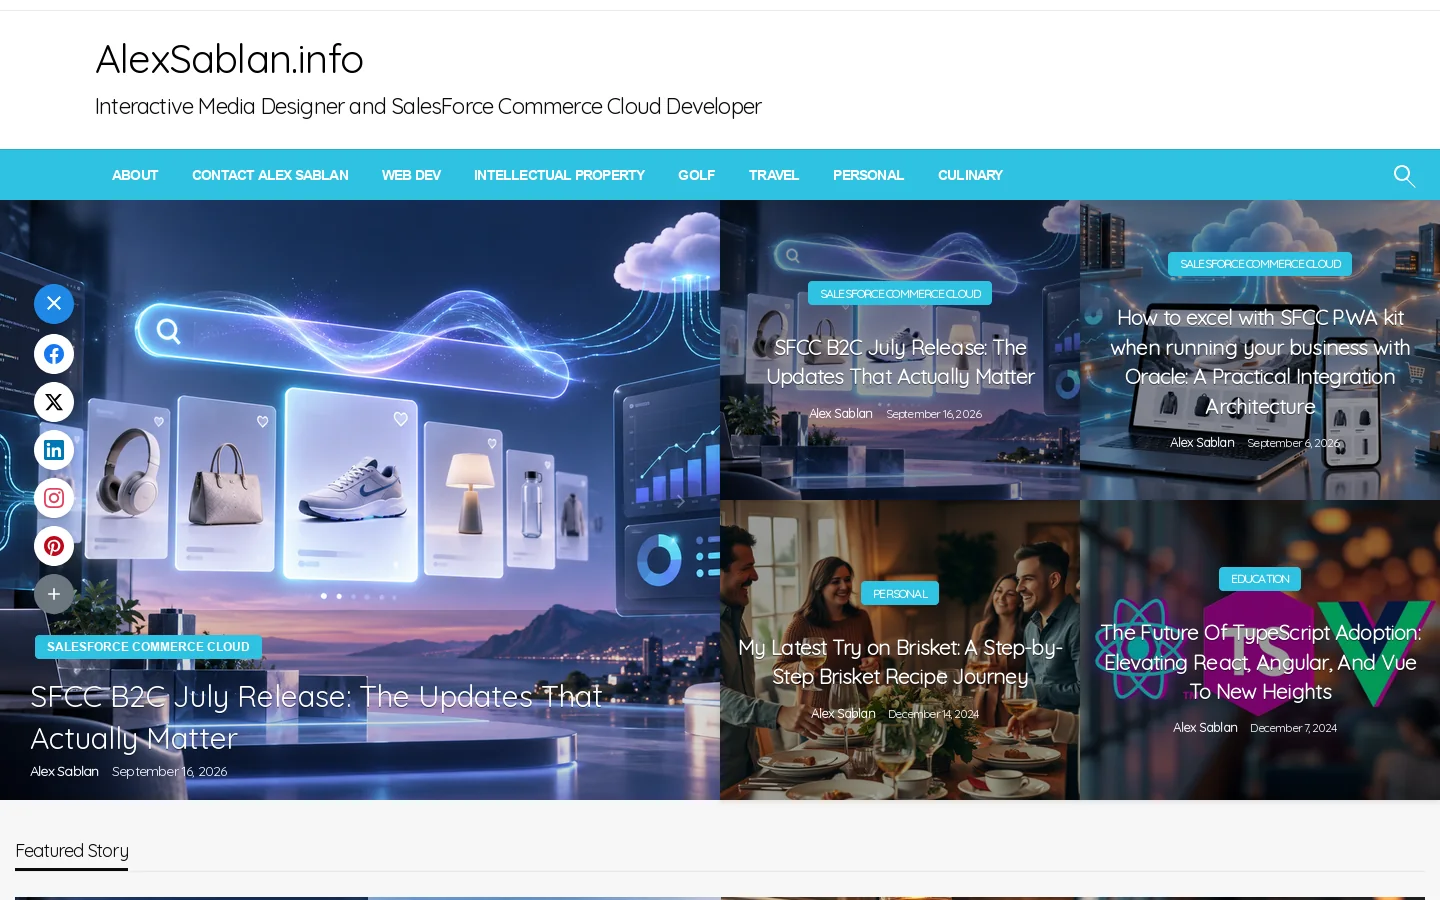Share via the LinkedIn icon

click(54, 450)
